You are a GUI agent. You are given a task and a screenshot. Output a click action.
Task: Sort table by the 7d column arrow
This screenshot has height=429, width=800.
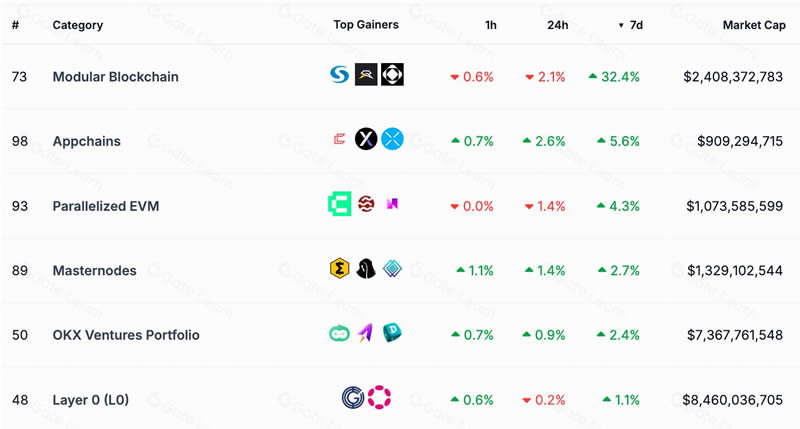coord(631,25)
